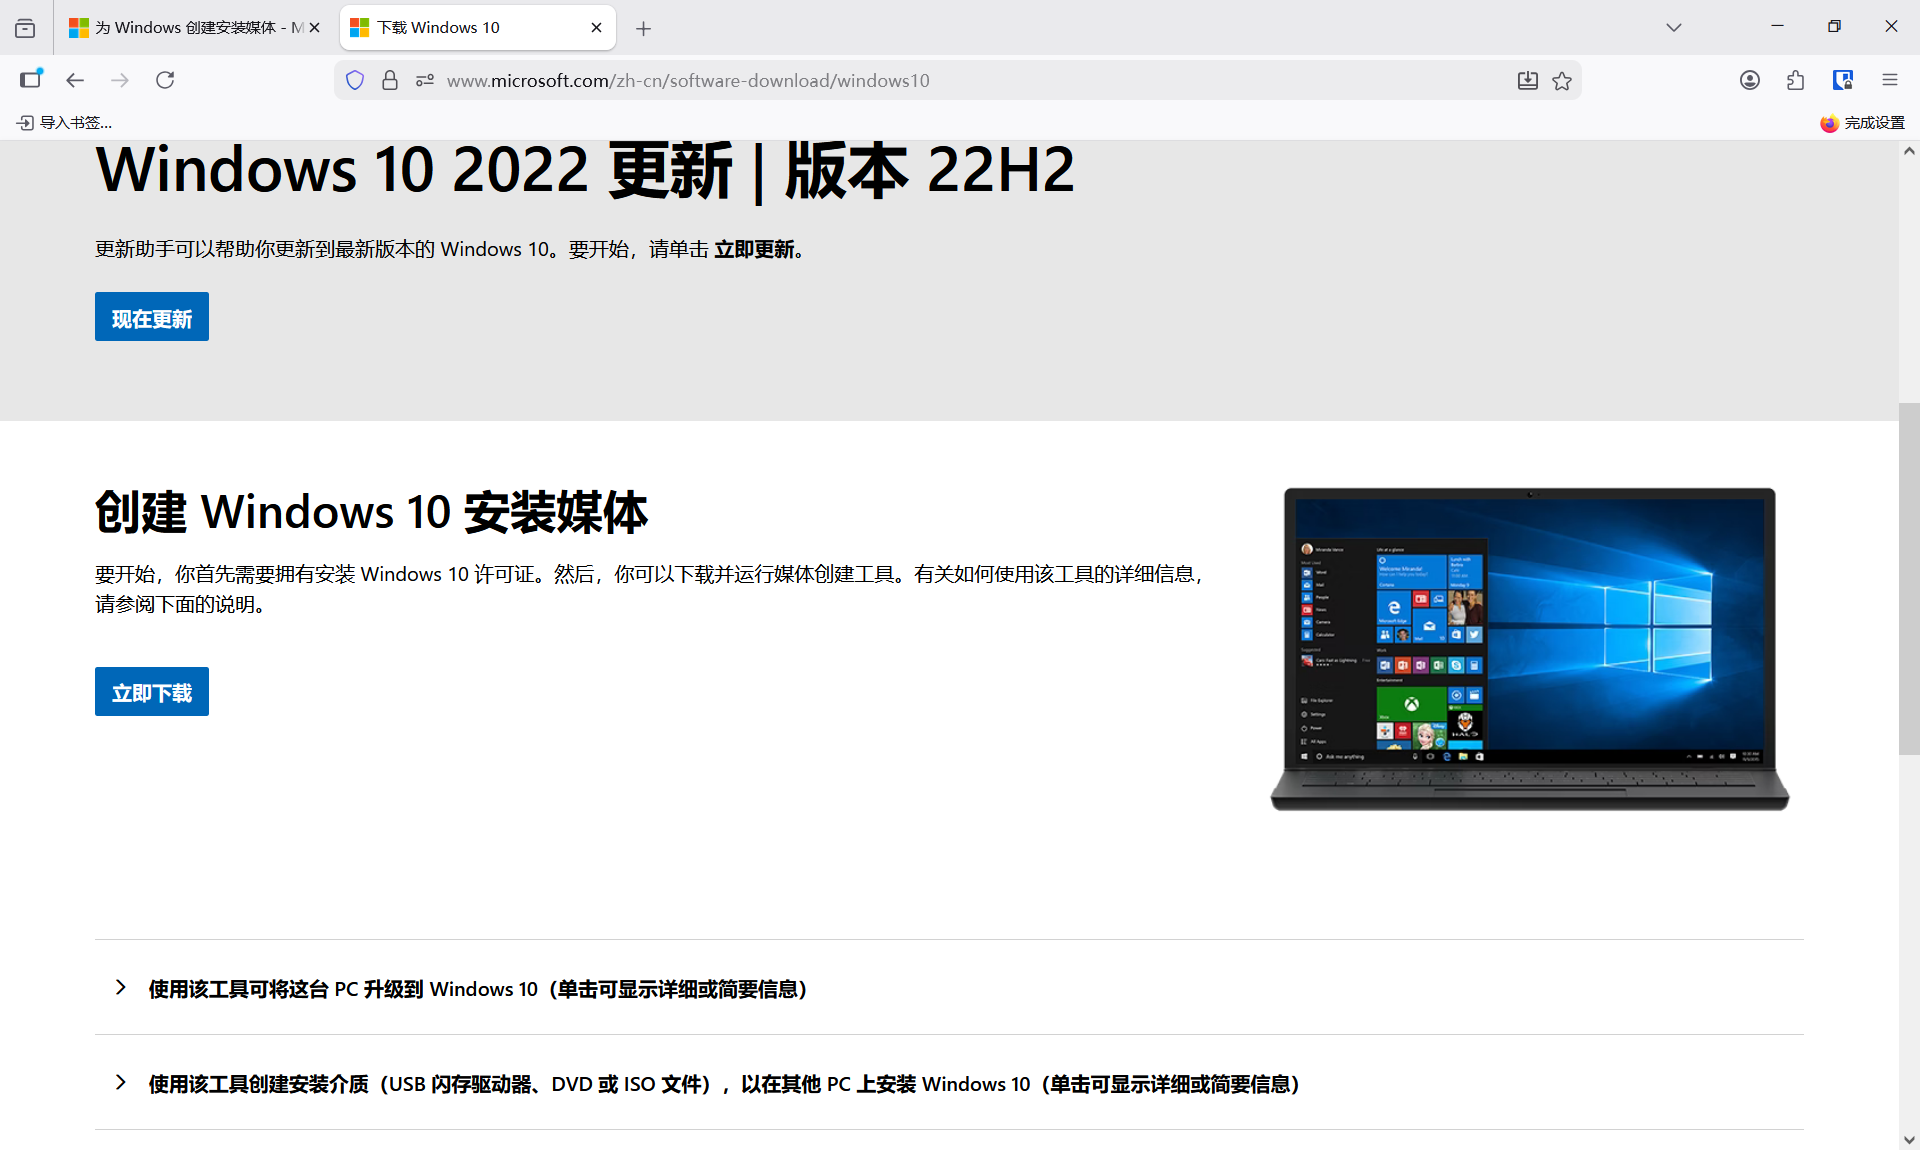Image resolution: width=1920 pixels, height=1150 pixels.
Task: Click the page vertical scrollbar thumb
Action: 1909,579
